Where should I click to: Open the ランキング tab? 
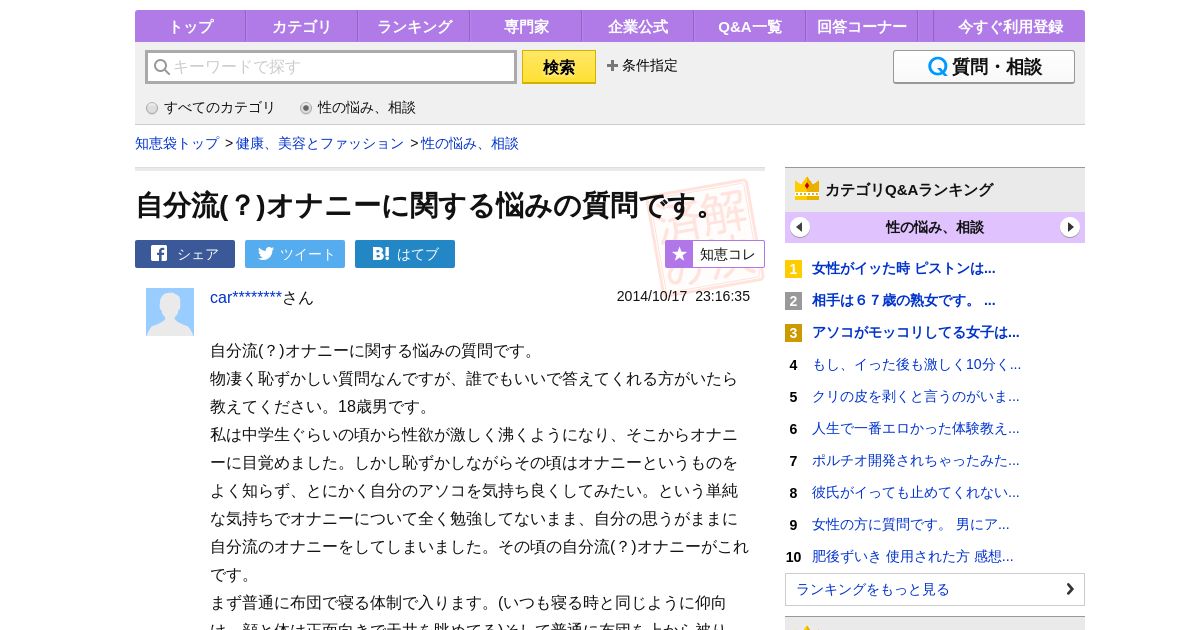[x=414, y=27]
